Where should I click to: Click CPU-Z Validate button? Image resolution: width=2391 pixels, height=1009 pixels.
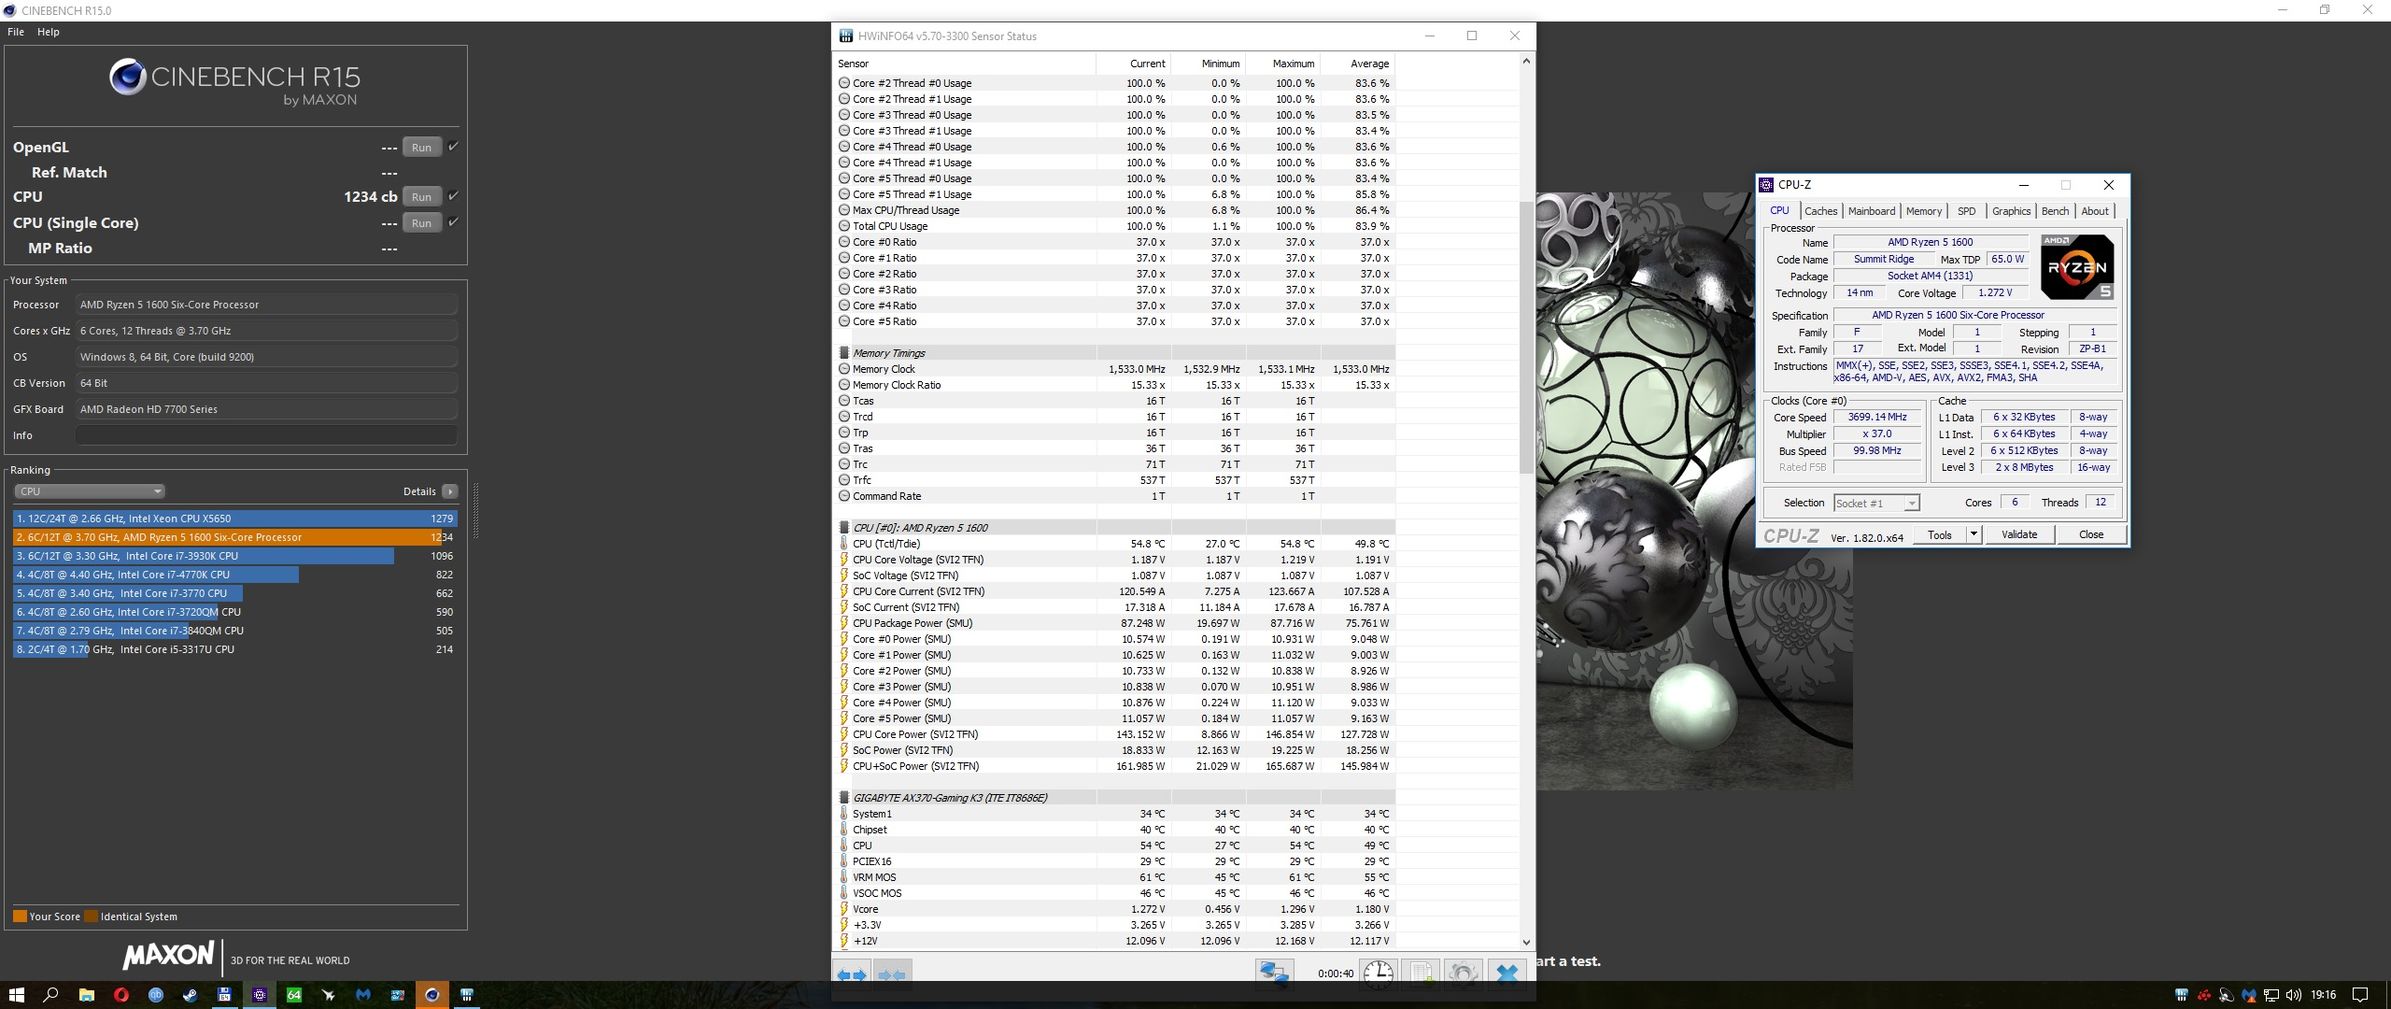coord(2019,534)
